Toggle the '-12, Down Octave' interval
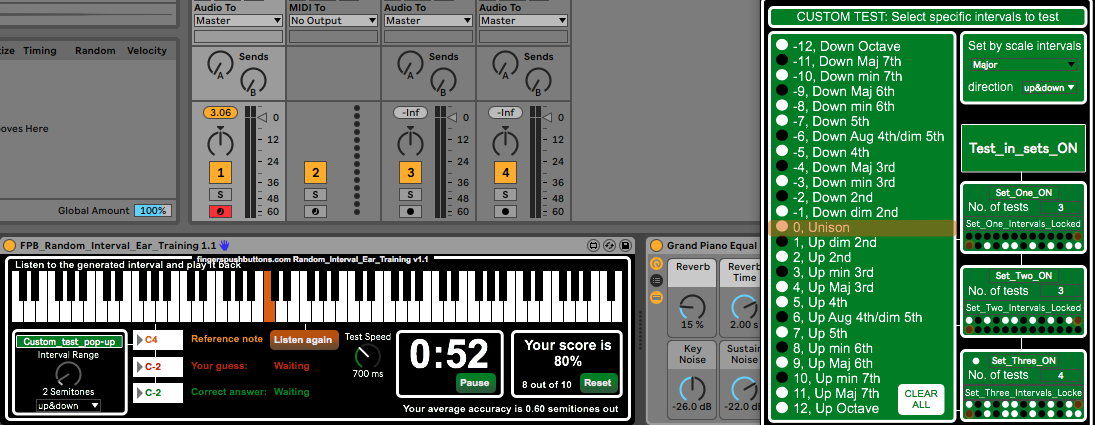Image resolution: width=1095 pixels, height=425 pixels. (x=782, y=46)
